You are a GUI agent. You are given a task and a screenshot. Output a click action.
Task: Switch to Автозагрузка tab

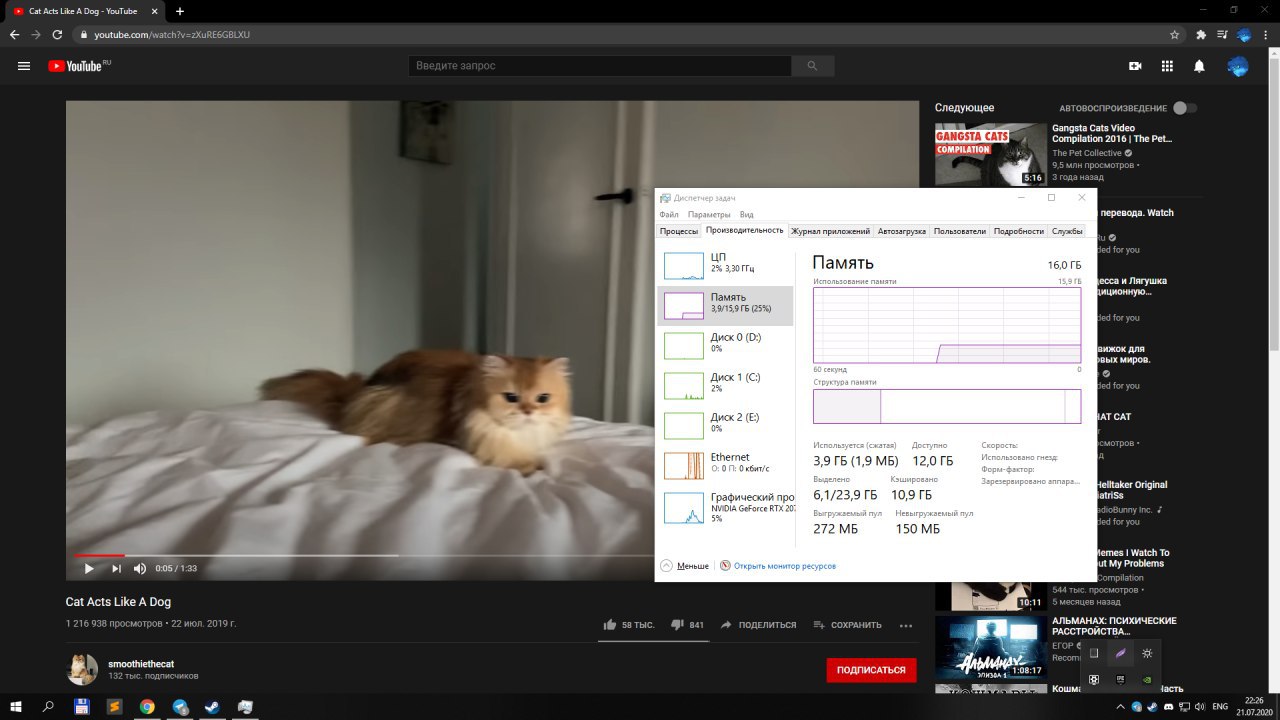click(902, 231)
